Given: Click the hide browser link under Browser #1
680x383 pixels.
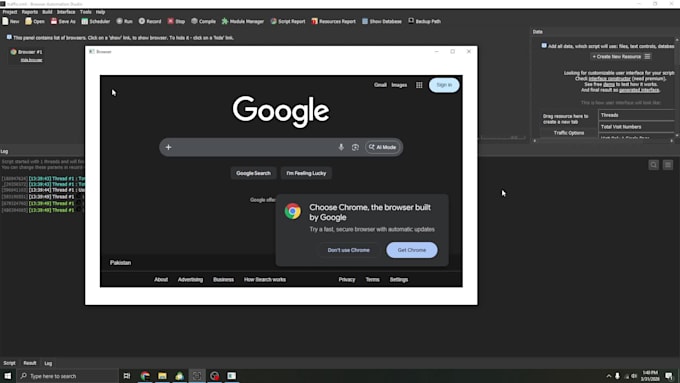Looking at the screenshot, I should (x=31, y=60).
